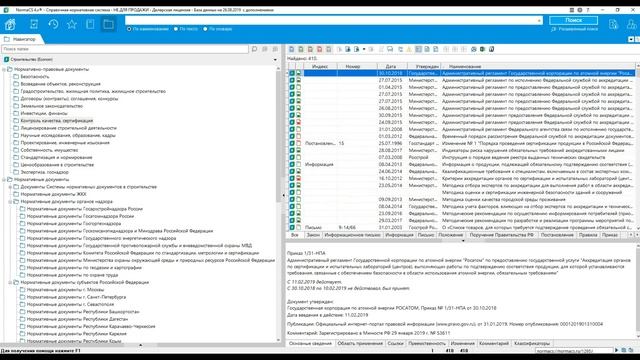Open the home page icon
The image size is (640, 360).
[x=10, y=24]
